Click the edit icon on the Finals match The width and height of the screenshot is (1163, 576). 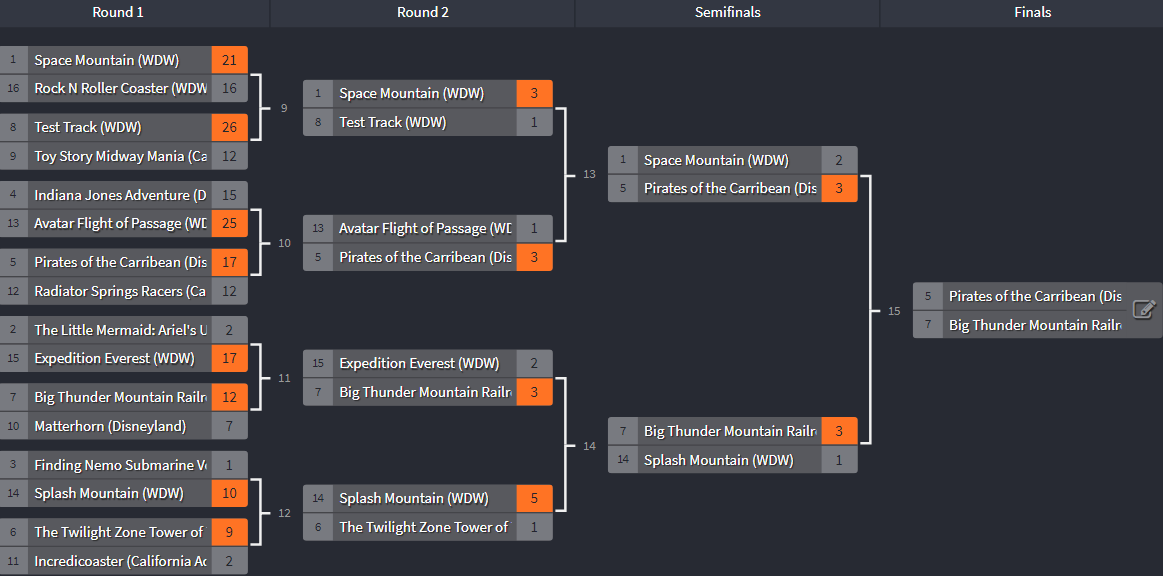[1144, 309]
